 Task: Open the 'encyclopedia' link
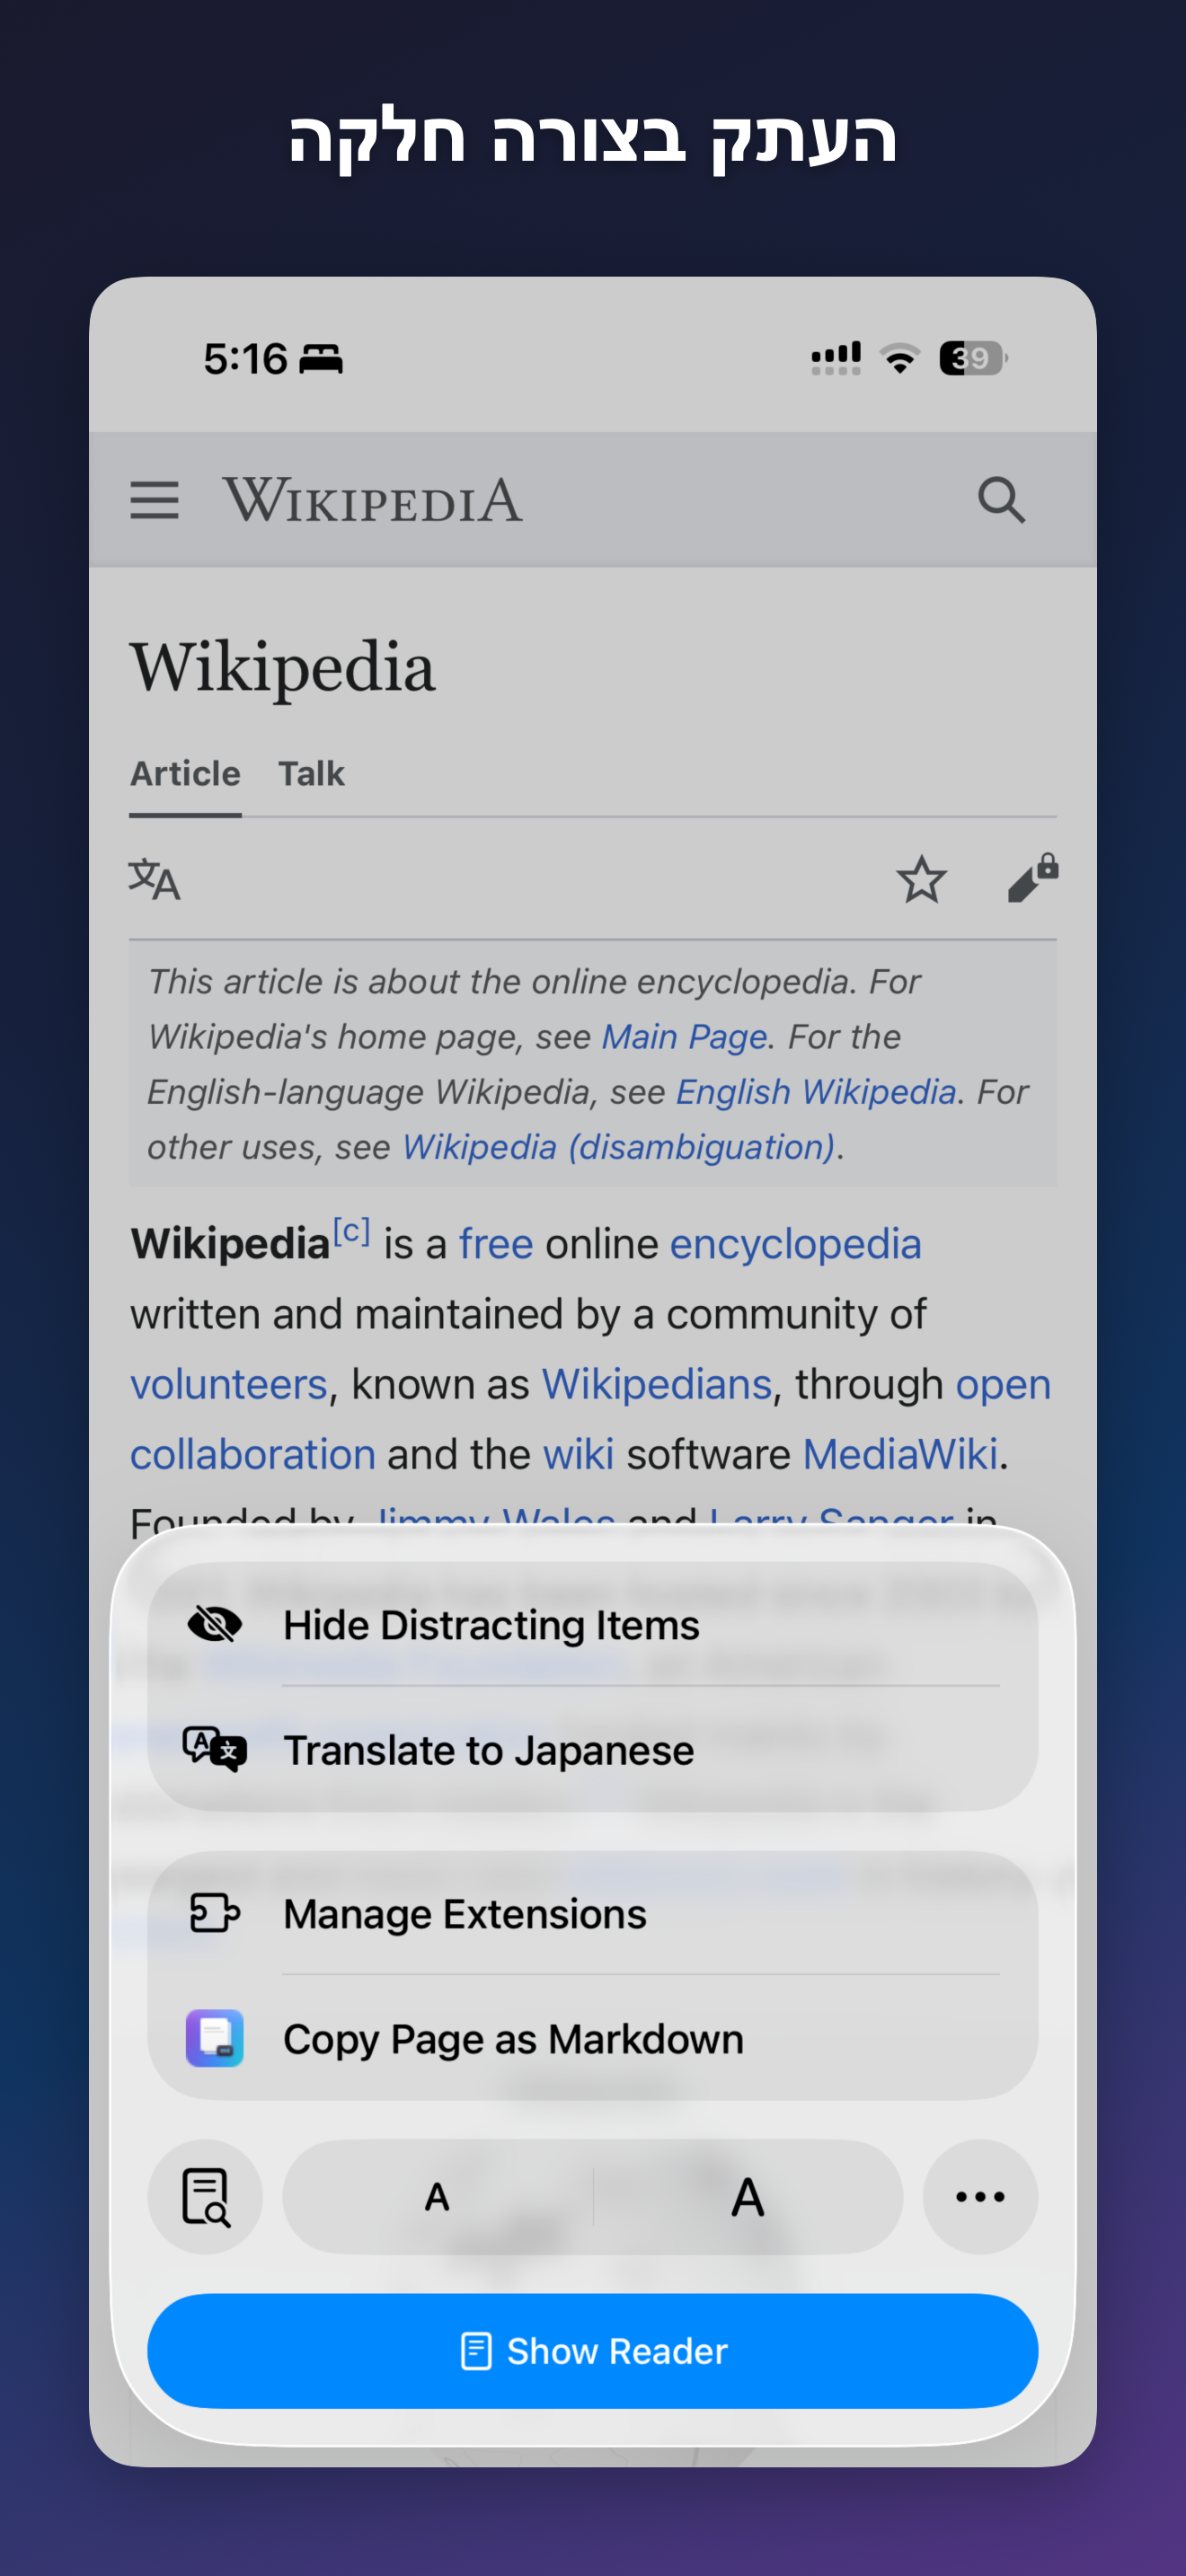pyautogui.click(x=795, y=1244)
